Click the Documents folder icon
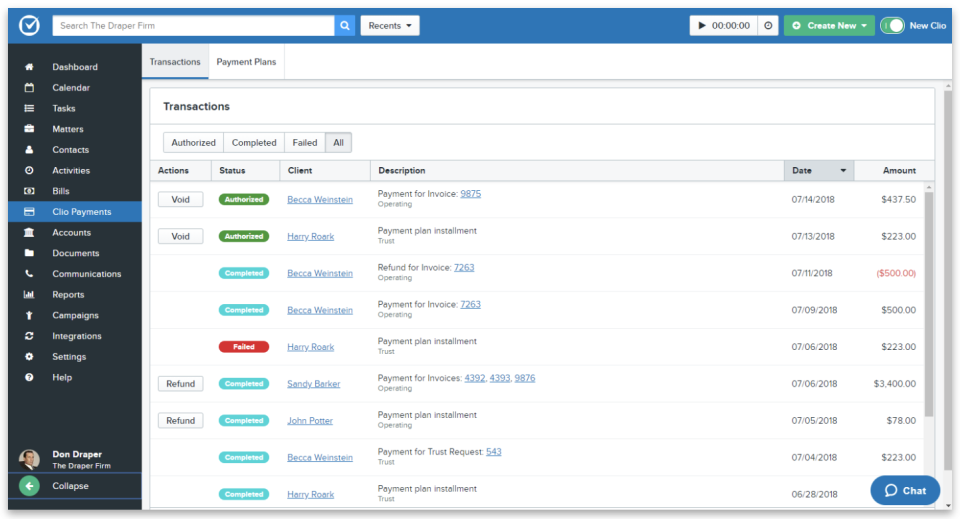Viewport: 960px width, 519px height. point(29,253)
